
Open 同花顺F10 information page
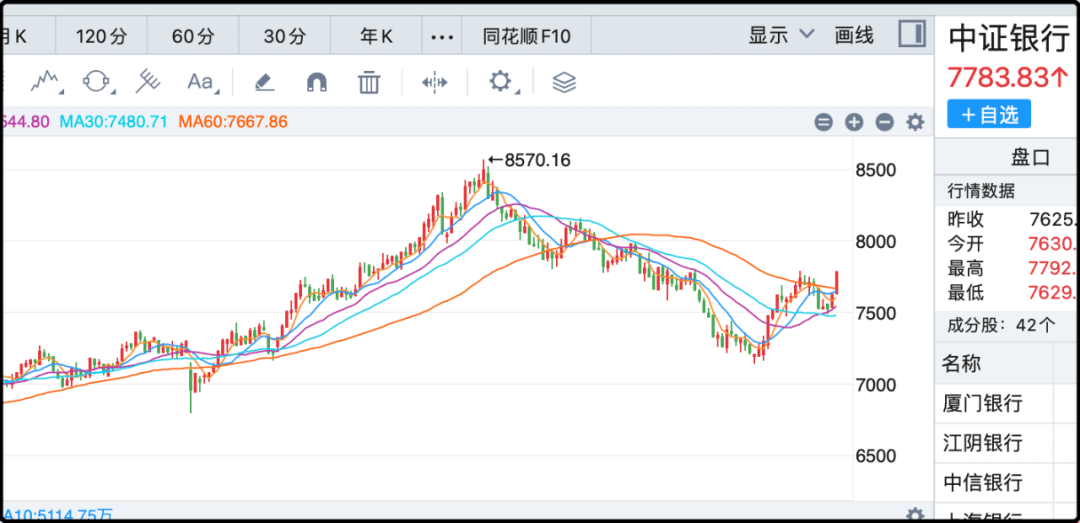click(x=527, y=36)
